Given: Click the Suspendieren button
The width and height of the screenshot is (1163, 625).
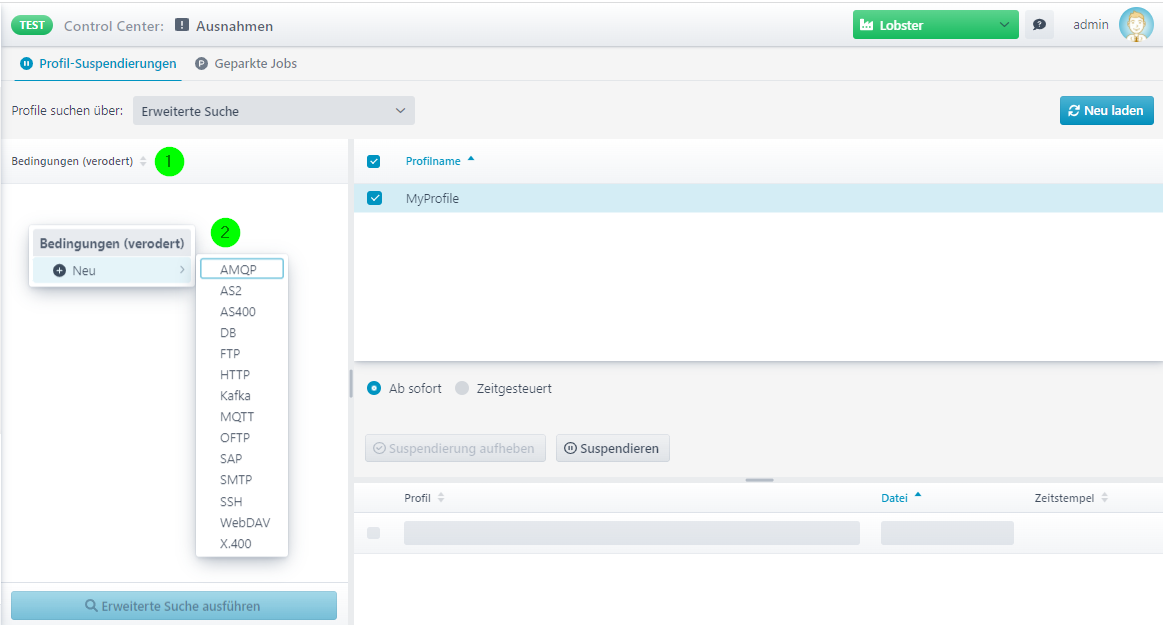Looking at the screenshot, I should coord(612,448).
